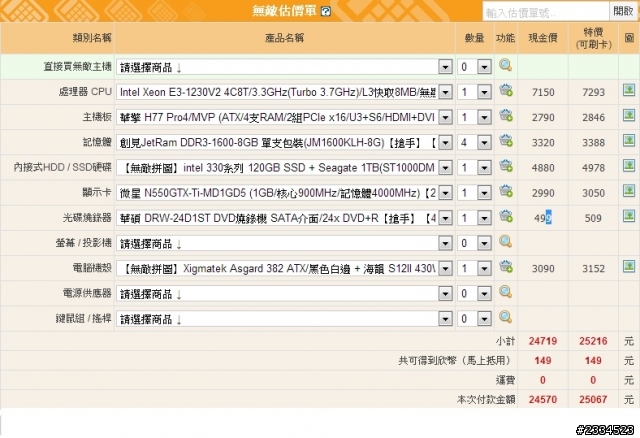The width and height of the screenshot is (640, 438).
Task: Open 螢幕 / 投影機 product dropdown
Action: 284,244
